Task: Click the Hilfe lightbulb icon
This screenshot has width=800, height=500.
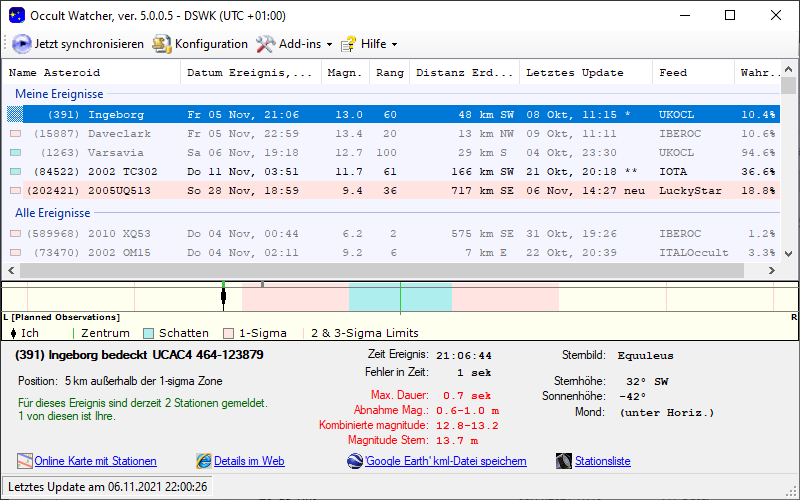Action: [349, 44]
